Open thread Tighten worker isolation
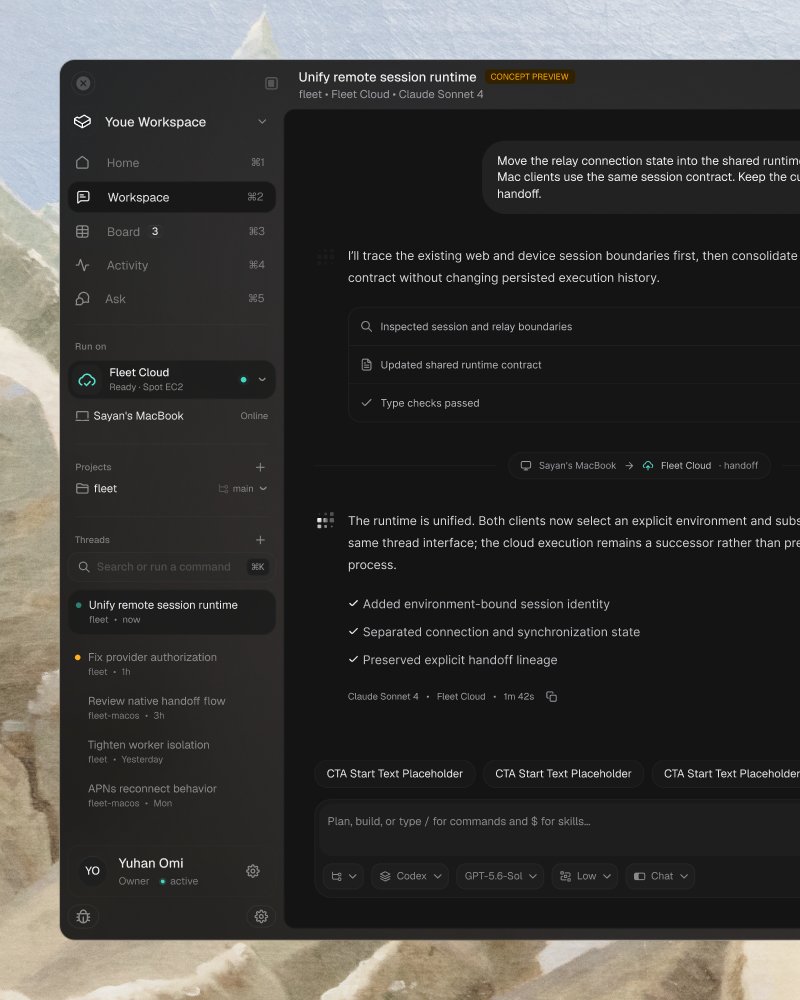This screenshot has width=800, height=1000. pyautogui.click(x=172, y=751)
